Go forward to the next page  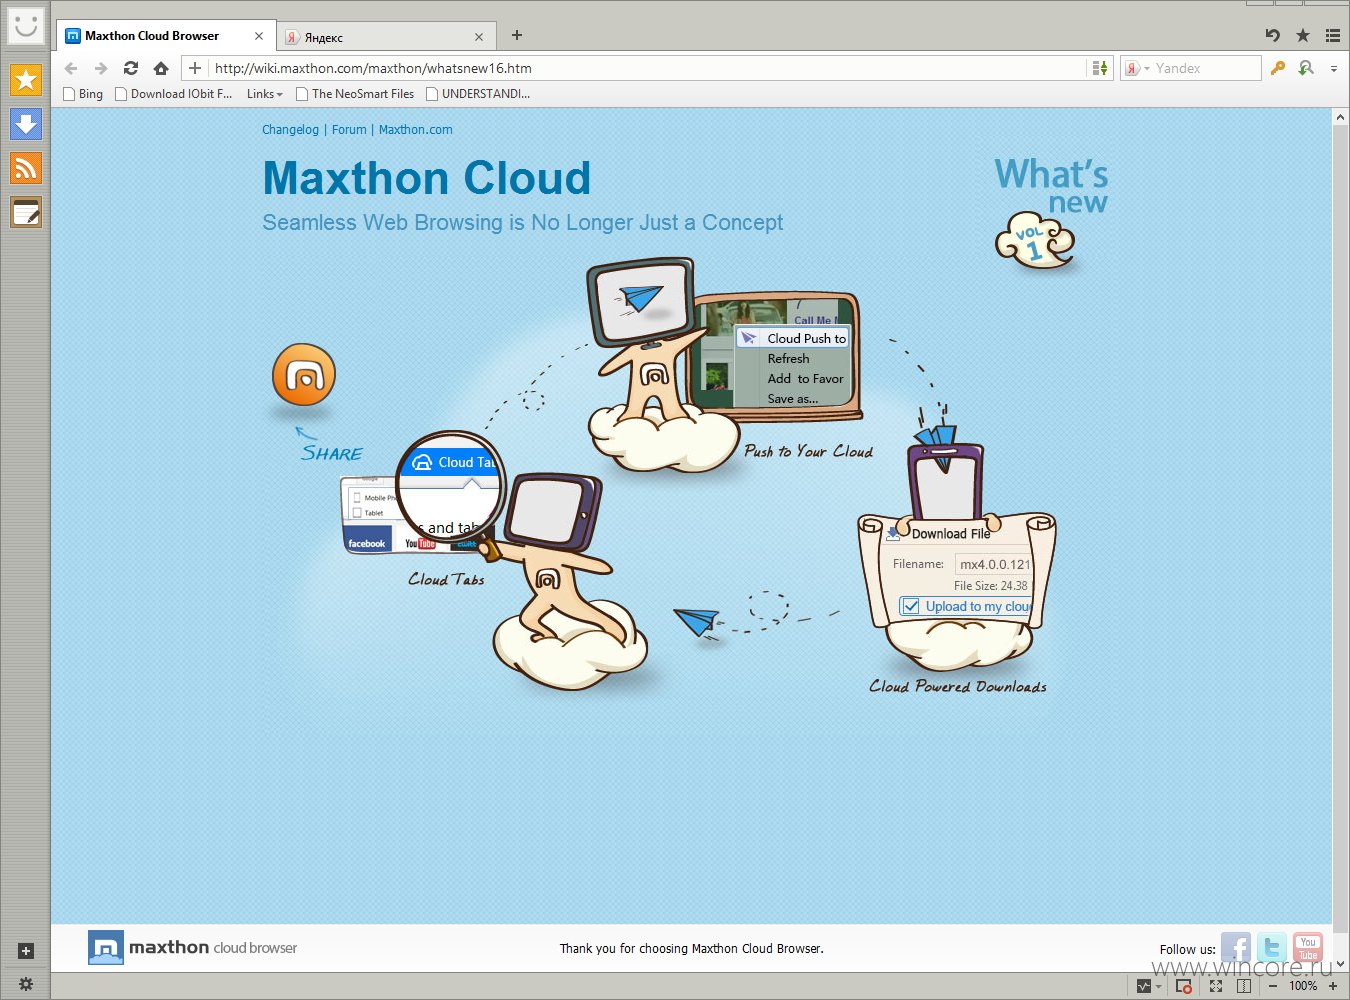pos(101,68)
